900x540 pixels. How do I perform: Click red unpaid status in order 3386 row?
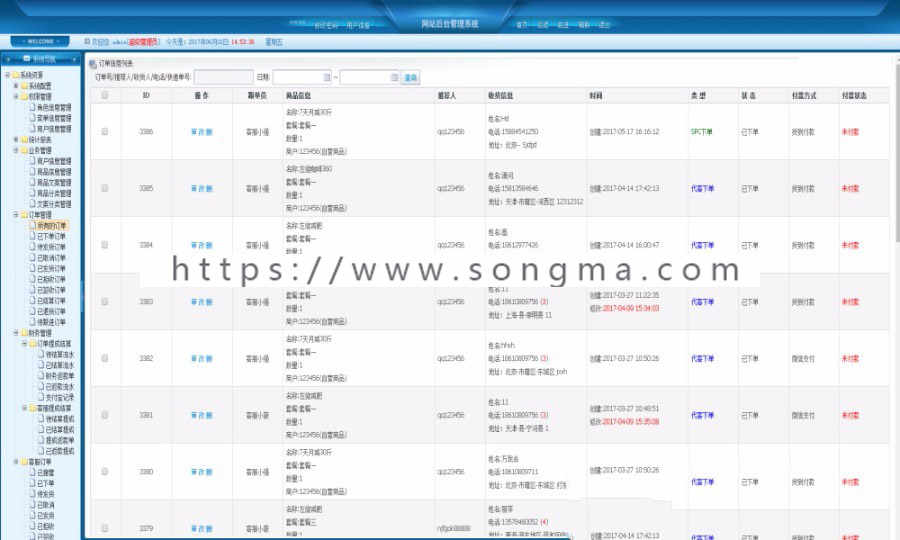point(850,132)
